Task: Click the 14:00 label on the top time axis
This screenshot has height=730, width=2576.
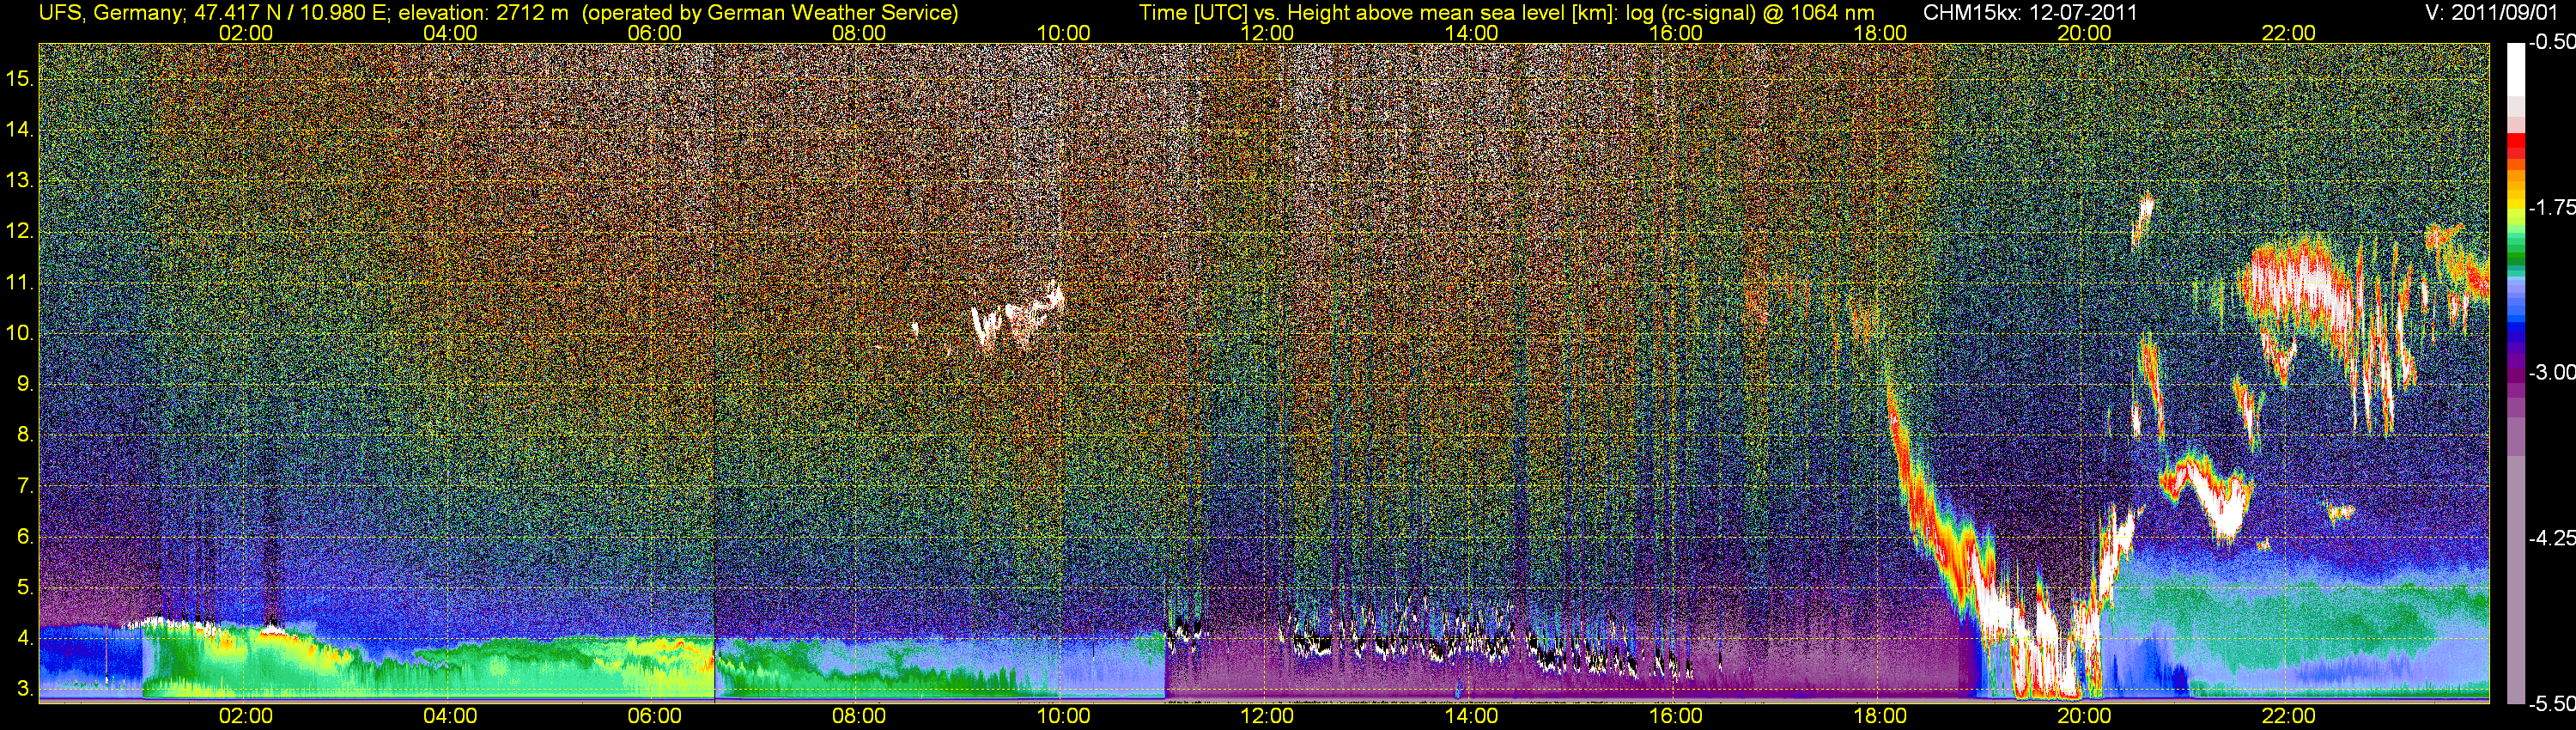Action: [1472, 33]
